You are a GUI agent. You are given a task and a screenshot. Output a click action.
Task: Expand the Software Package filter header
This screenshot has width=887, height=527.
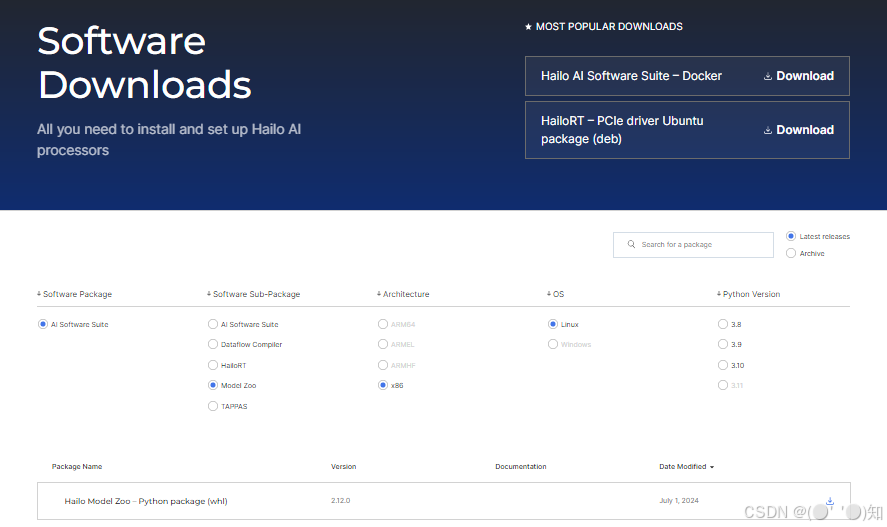(75, 294)
